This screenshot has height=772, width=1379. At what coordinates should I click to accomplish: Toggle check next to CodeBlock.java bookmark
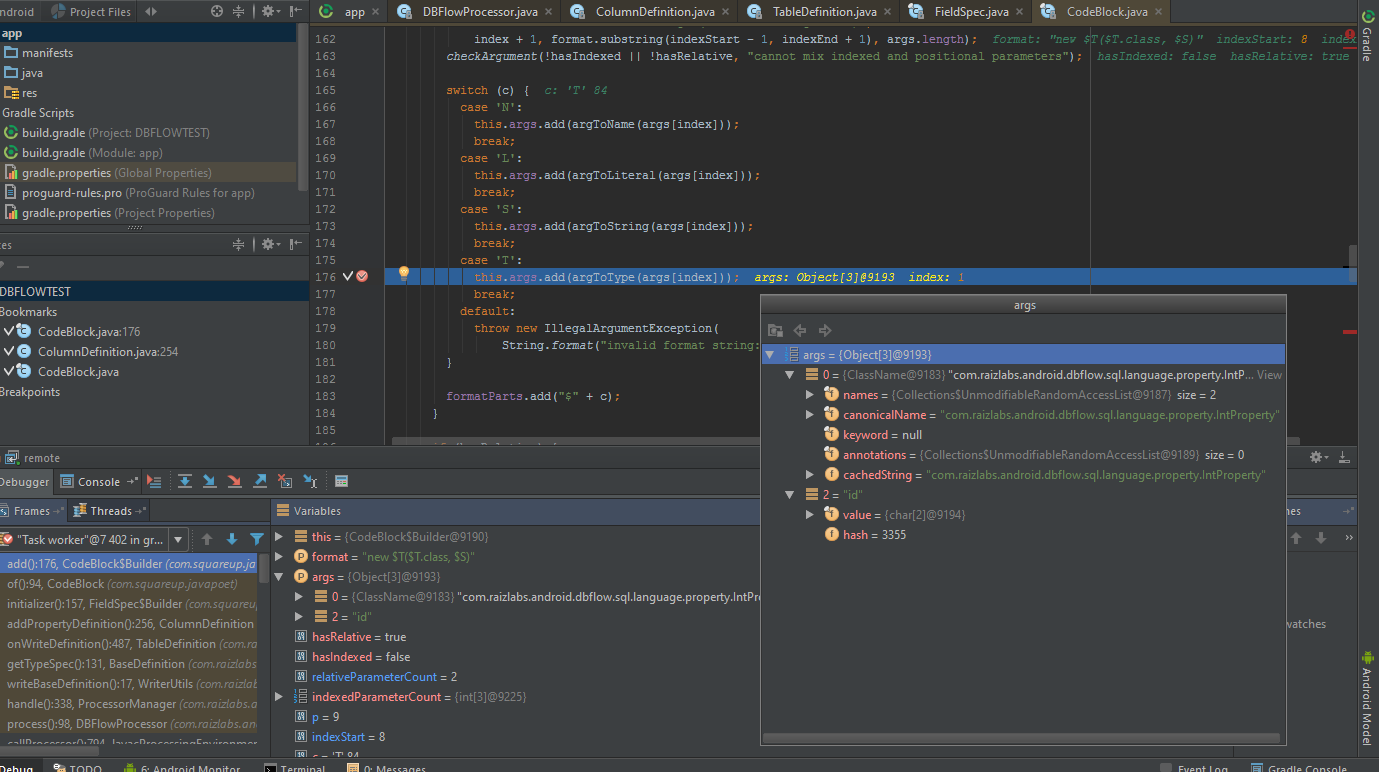coord(8,372)
